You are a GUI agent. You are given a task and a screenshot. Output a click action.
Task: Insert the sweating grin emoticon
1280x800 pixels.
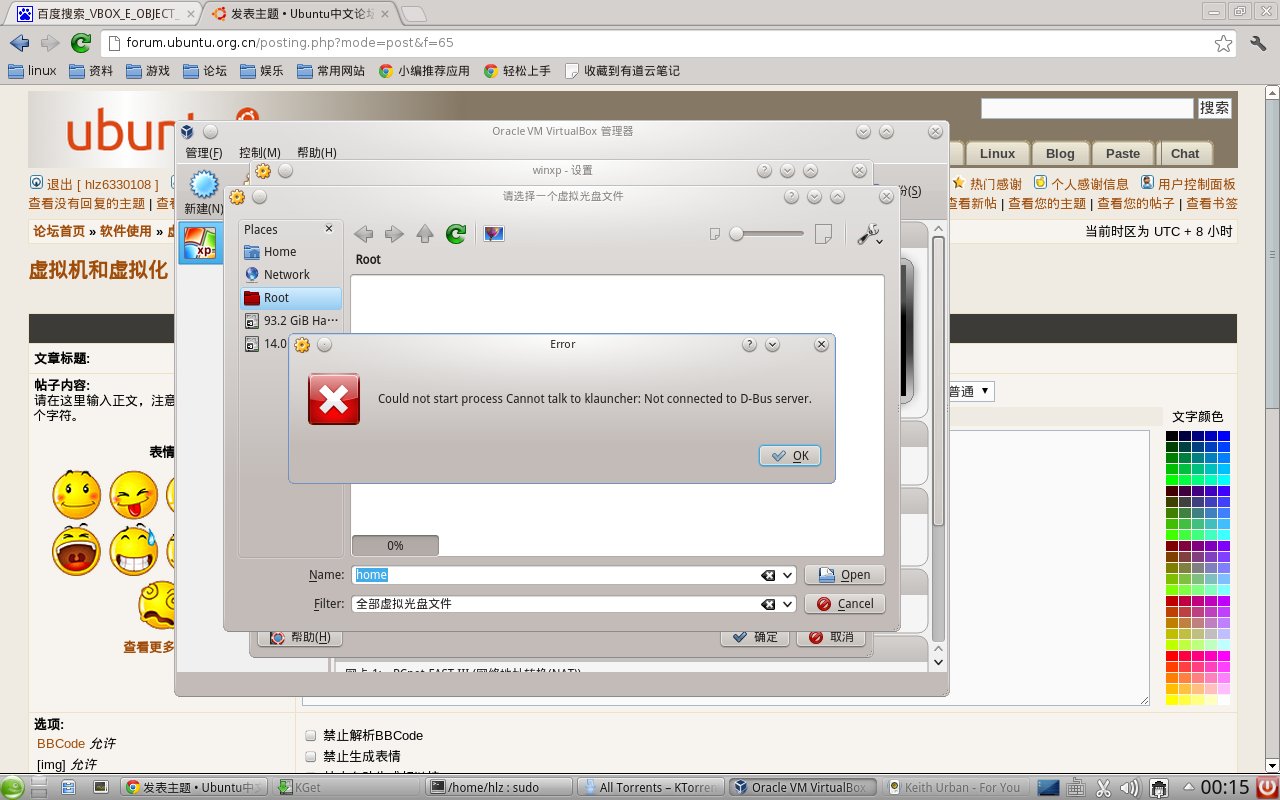134,550
